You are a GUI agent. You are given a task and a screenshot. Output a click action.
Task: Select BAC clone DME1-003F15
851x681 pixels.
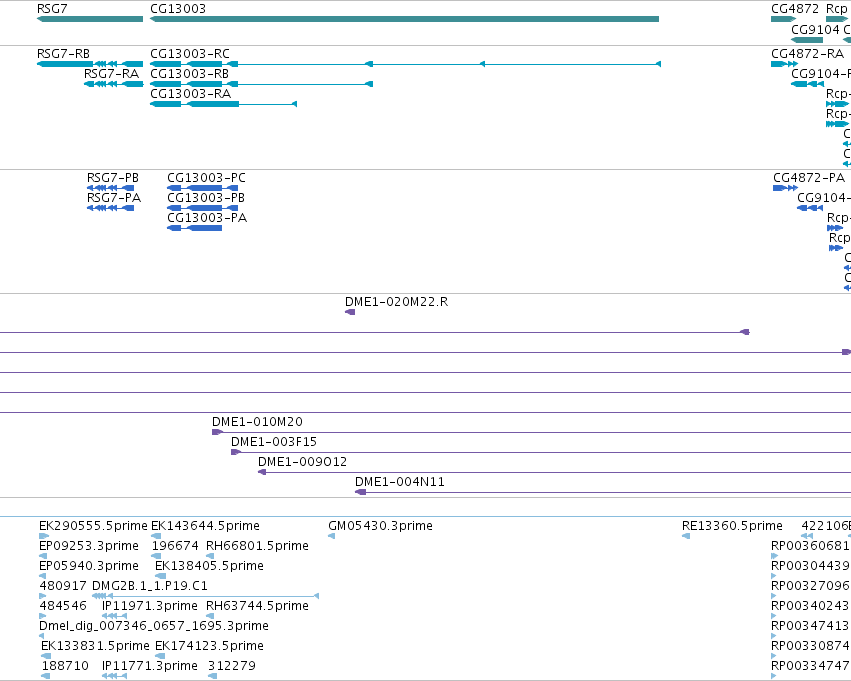point(541,453)
